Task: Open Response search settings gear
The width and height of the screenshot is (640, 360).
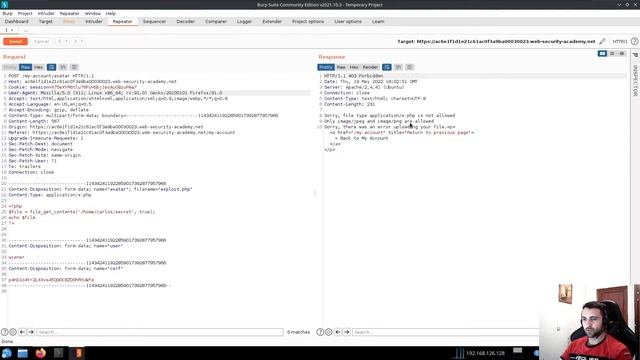Action: 329,332
